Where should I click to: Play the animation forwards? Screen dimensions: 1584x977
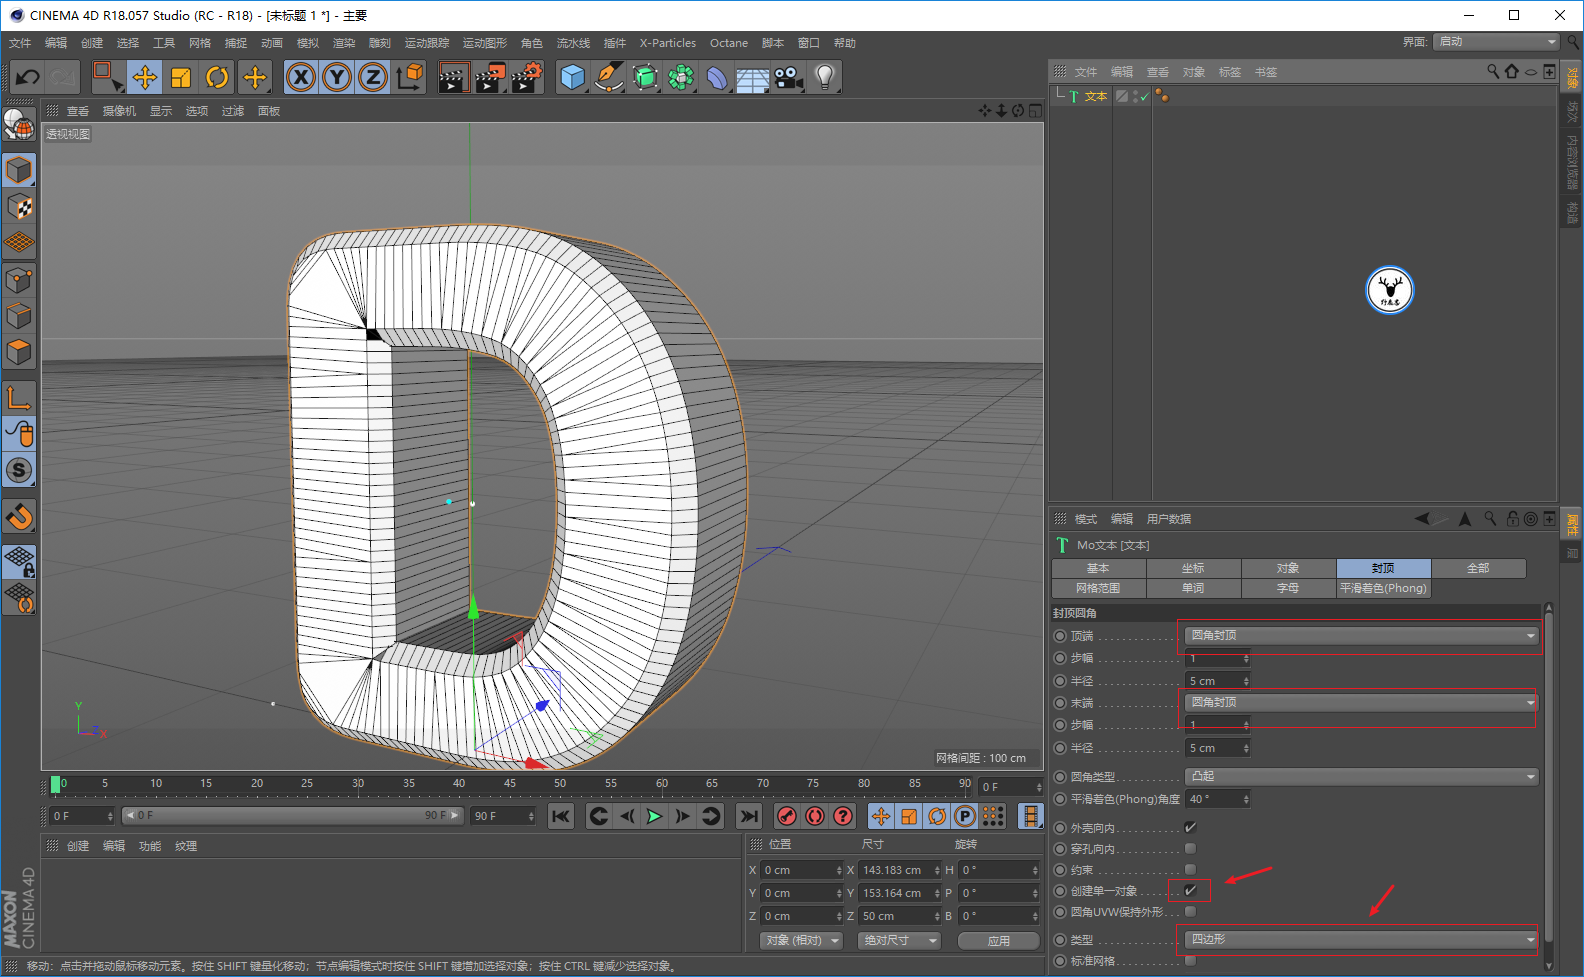click(x=654, y=816)
